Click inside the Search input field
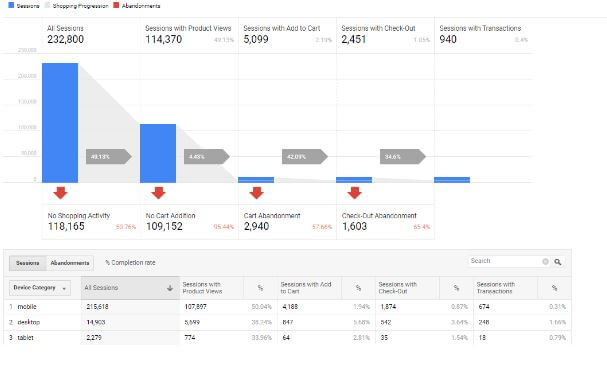Image resolution: width=607 pixels, height=369 pixels. (504, 261)
